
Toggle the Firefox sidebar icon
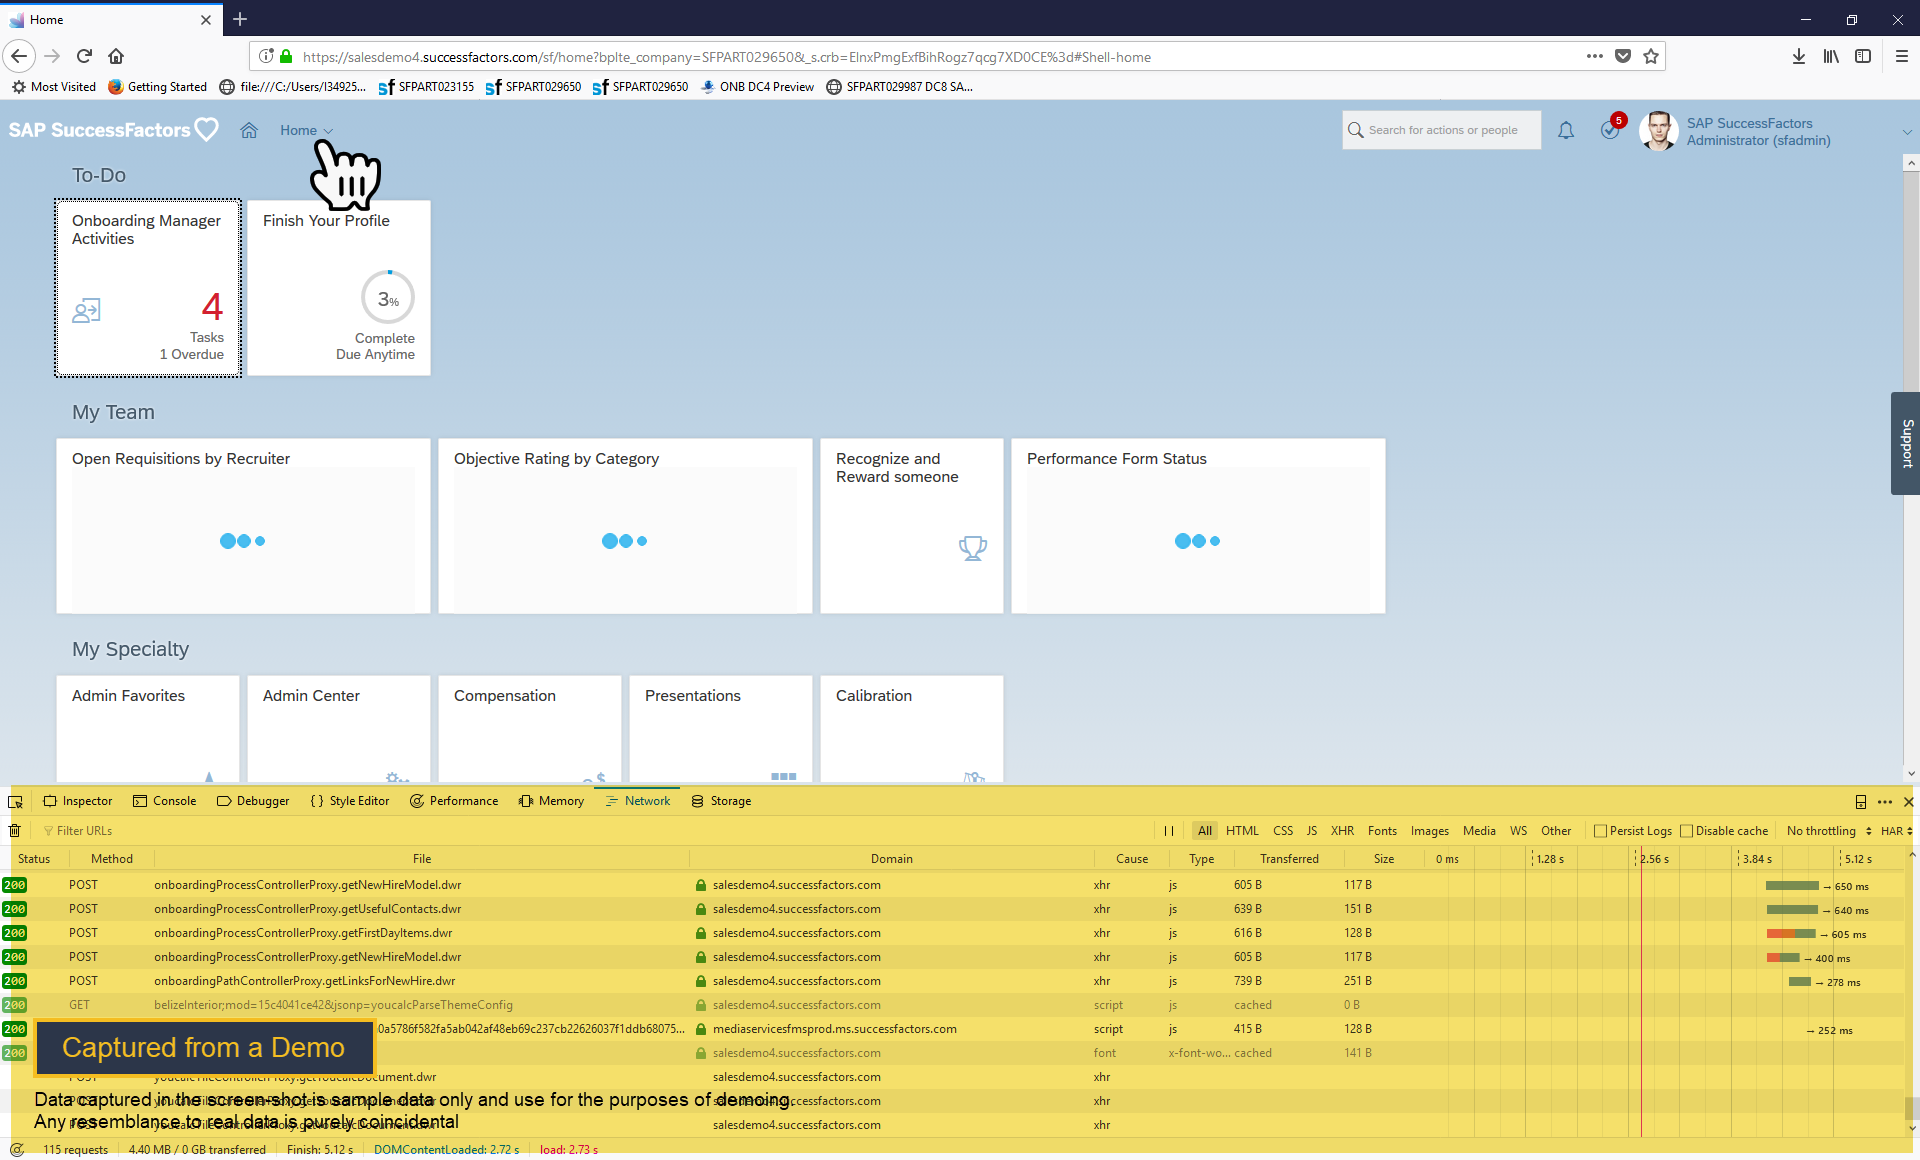click(x=1863, y=56)
